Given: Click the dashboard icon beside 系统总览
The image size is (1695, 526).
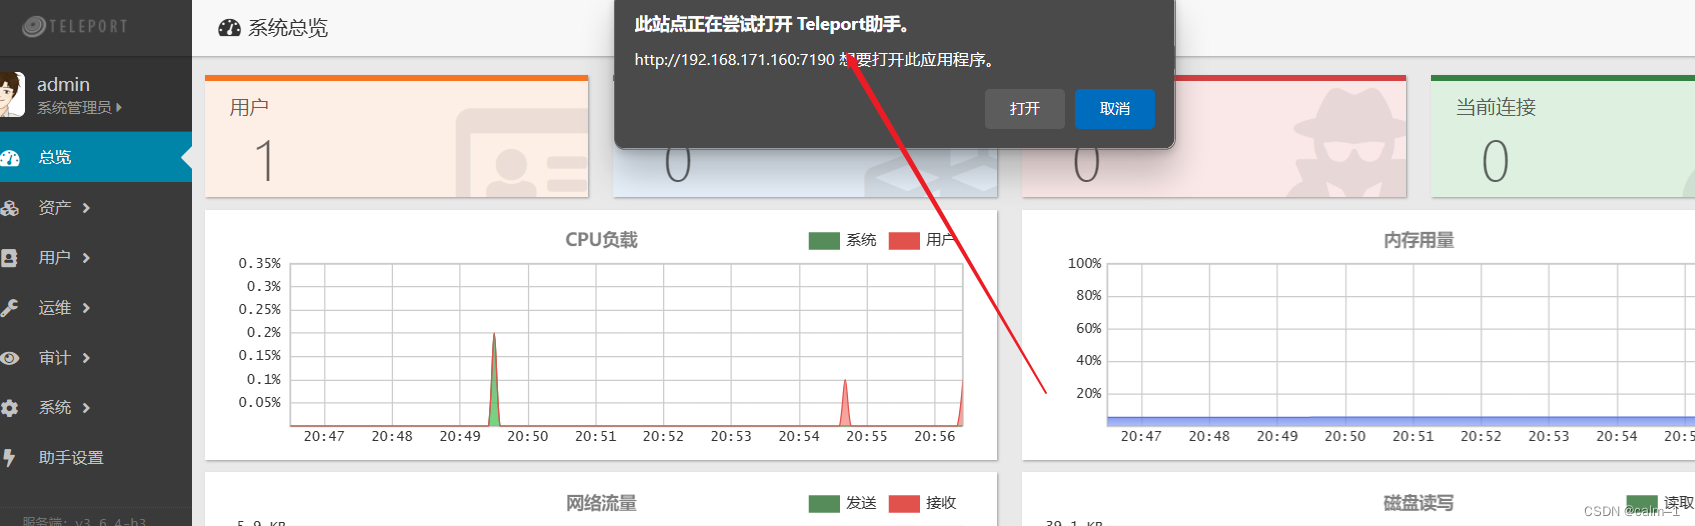Looking at the screenshot, I should tap(229, 28).
